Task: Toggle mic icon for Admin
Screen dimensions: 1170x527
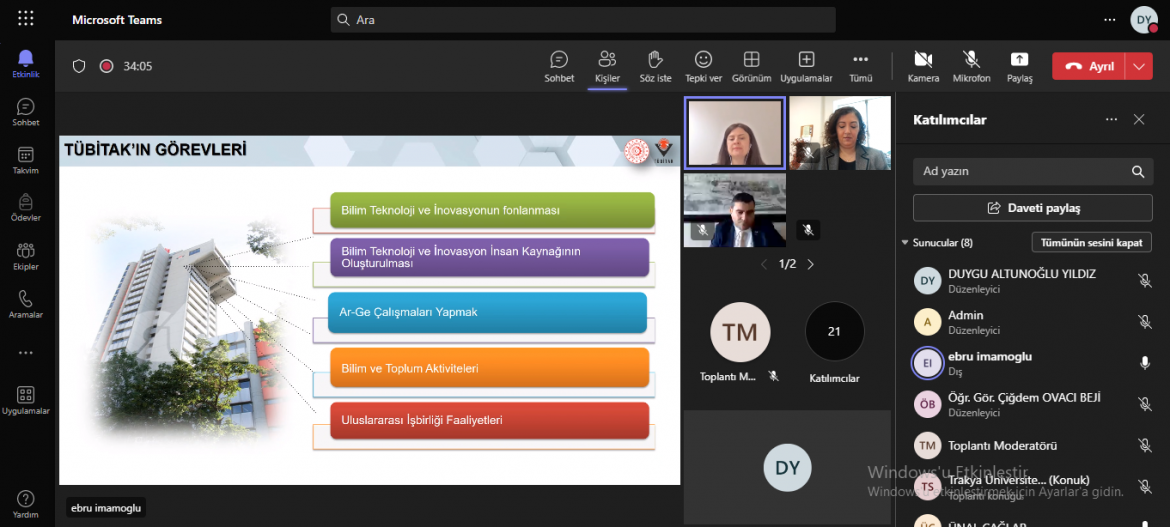Action: (1144, 322)
